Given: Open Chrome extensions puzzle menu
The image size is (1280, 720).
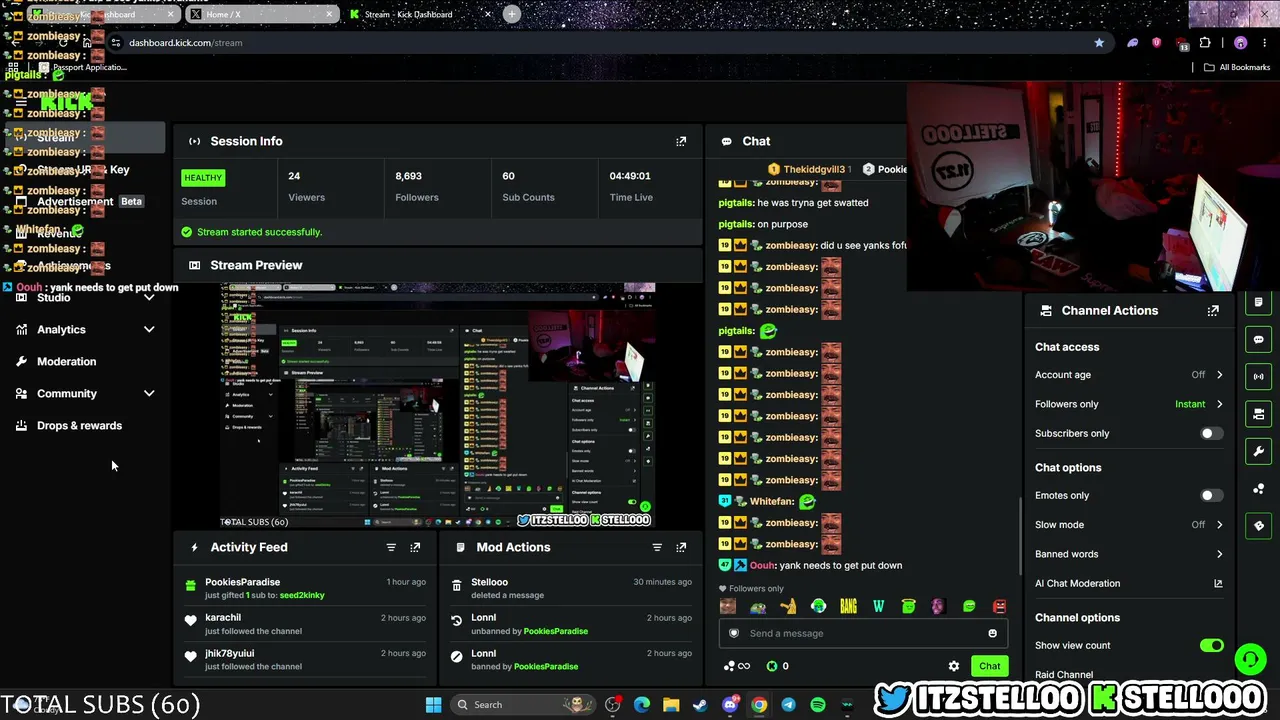Looking at the screenshot, I should (1205, 43).
